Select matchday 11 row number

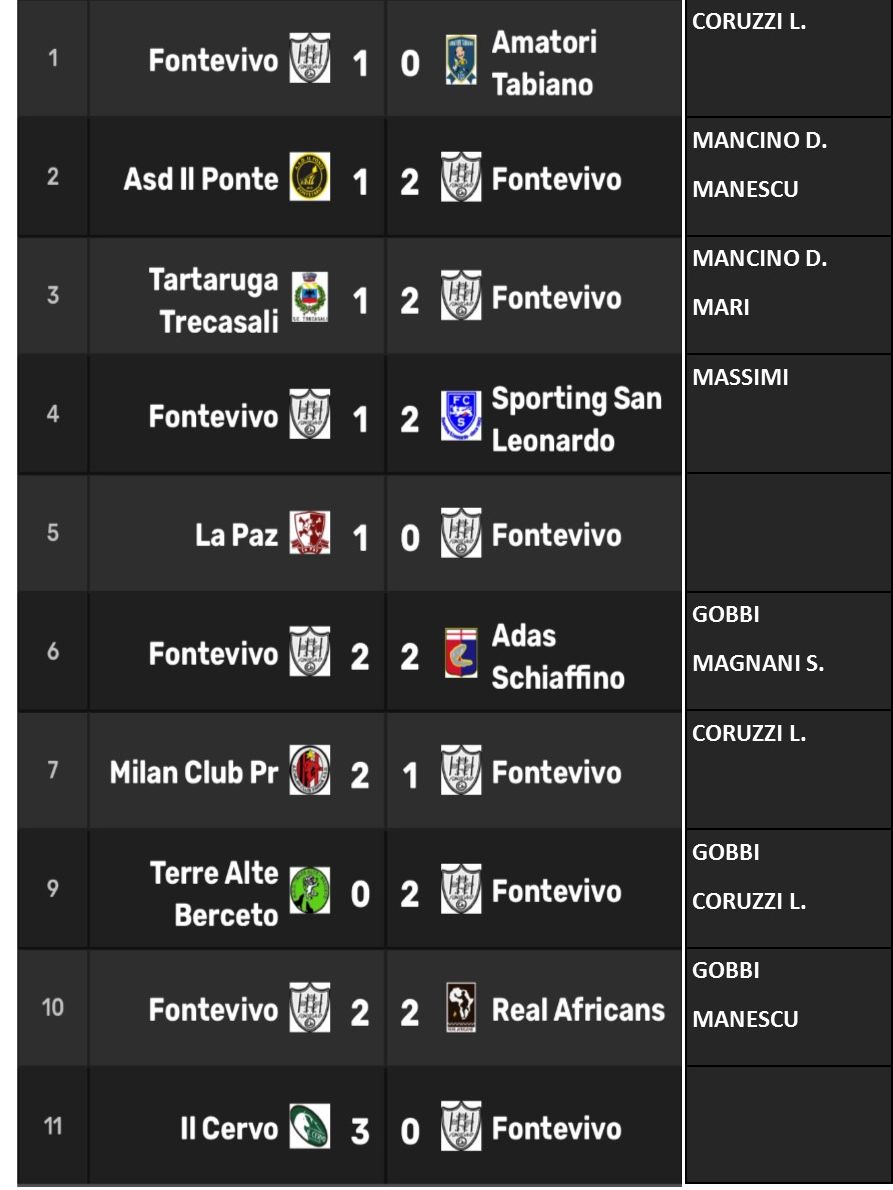pyautogui.click(x=52, y=1126)
